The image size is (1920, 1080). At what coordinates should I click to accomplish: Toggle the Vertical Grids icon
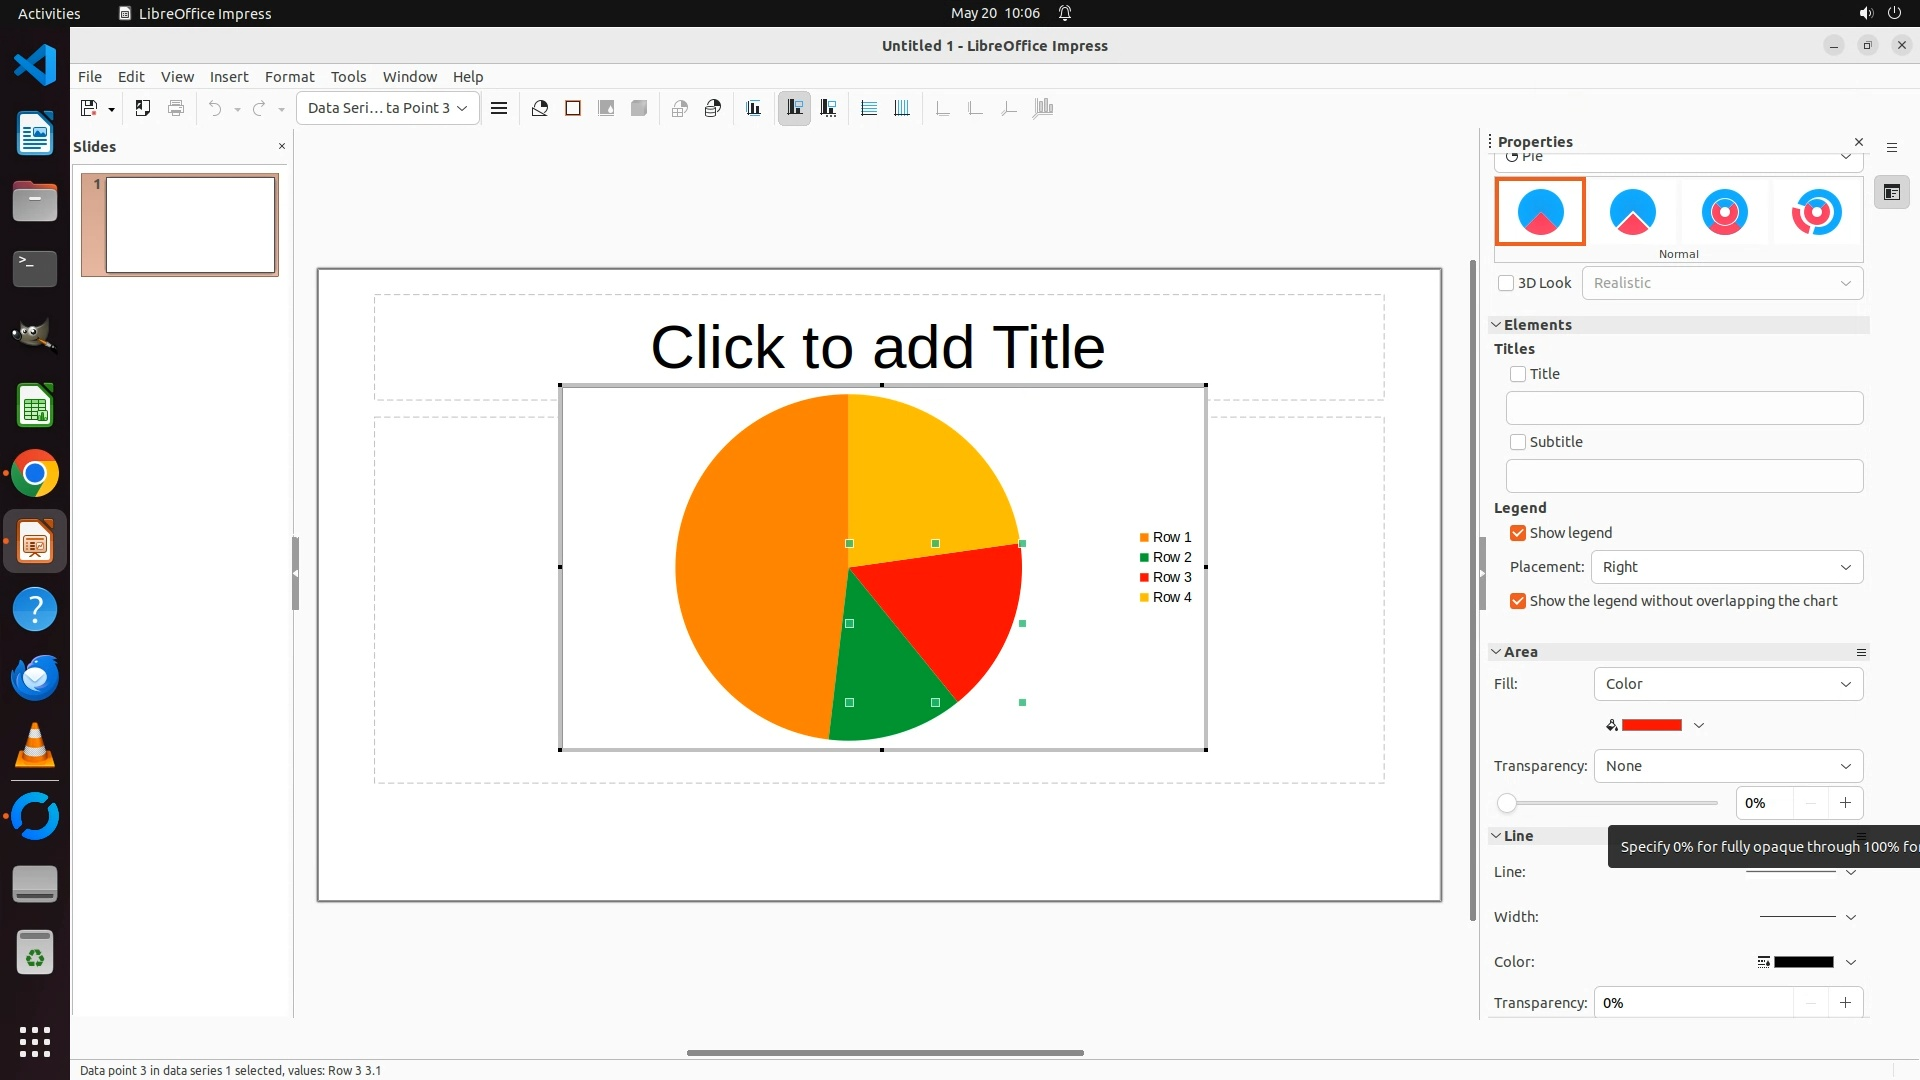coord(902,108)
